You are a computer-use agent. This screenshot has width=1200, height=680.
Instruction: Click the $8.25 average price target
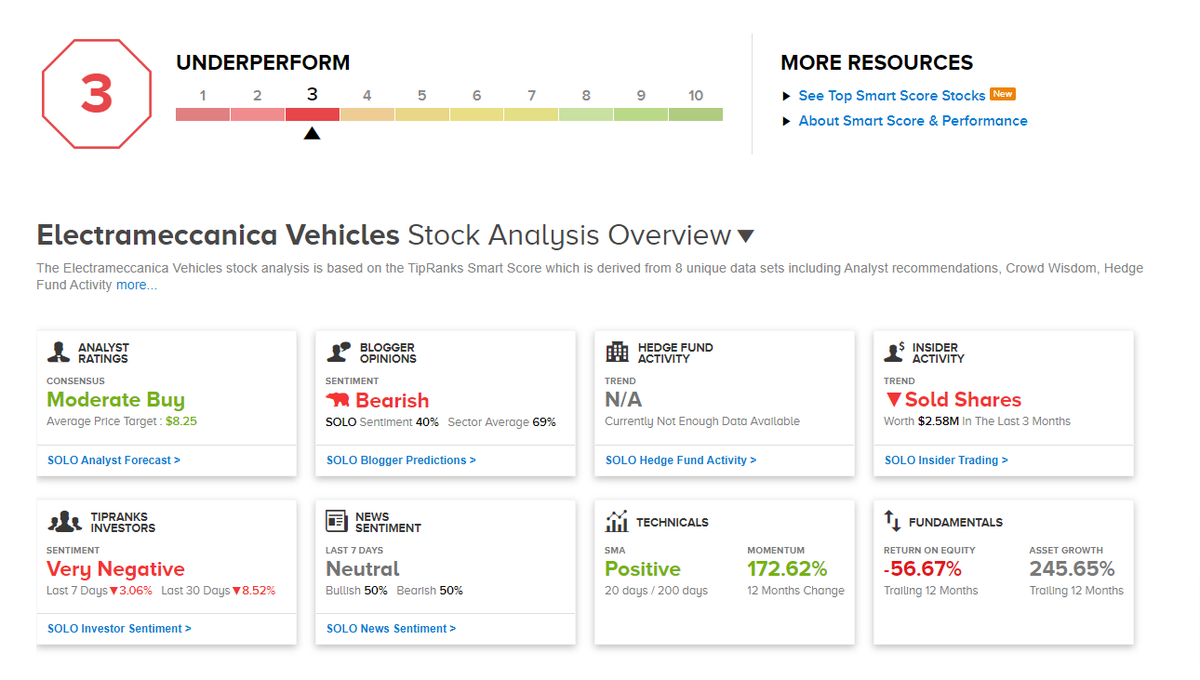(181, 421)
